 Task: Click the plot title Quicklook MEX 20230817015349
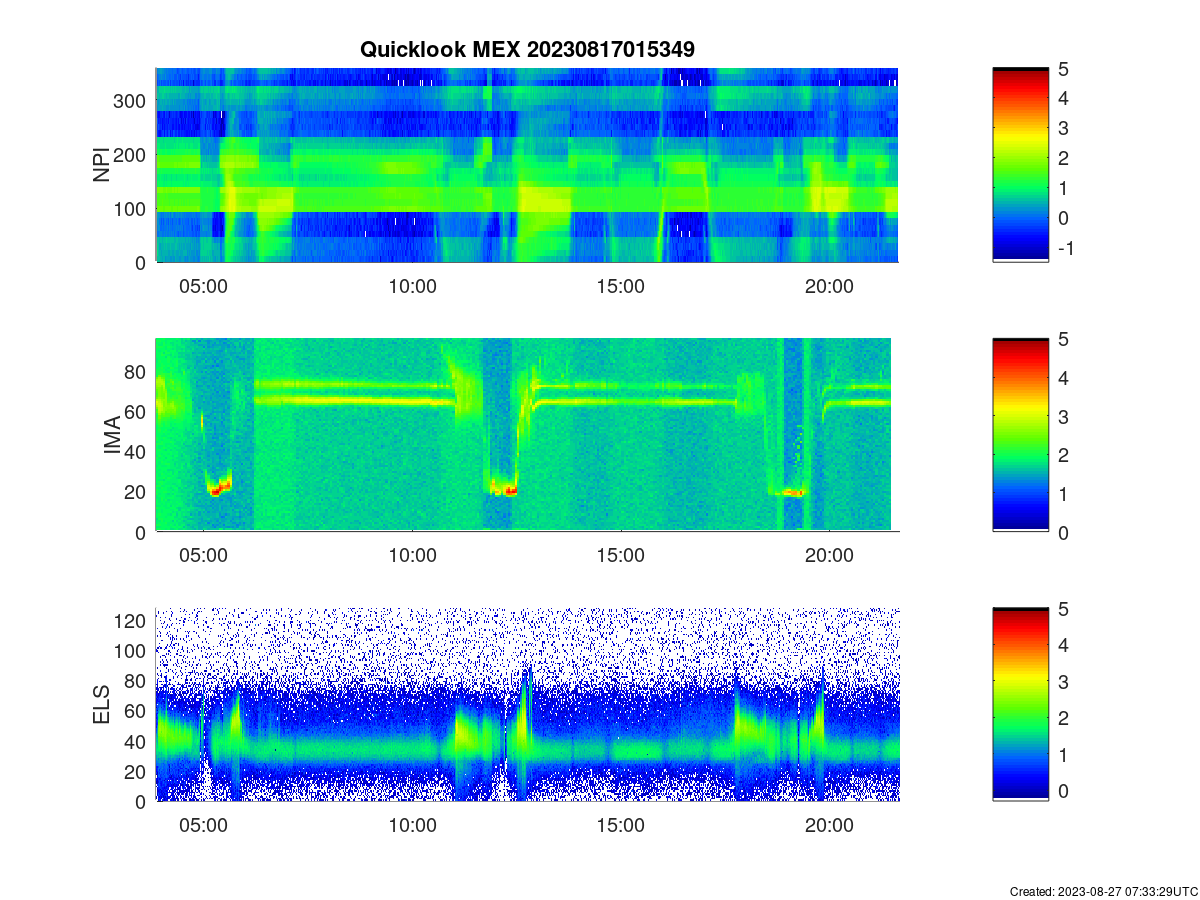tap(527, 49)
